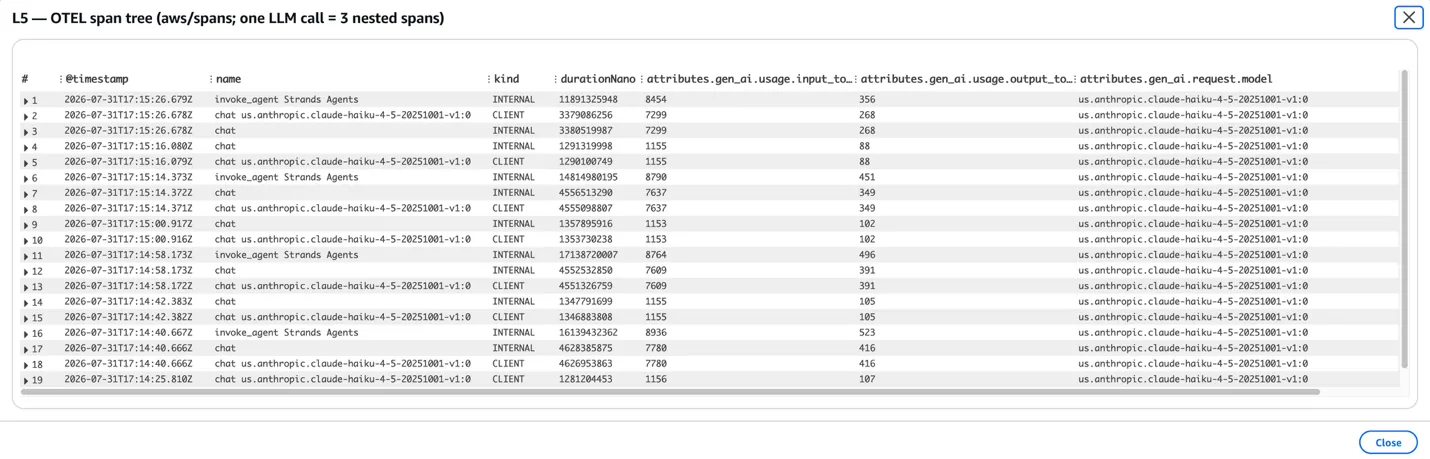Click output token value 496
1430x459 pixels.
[x=867, y=255]
